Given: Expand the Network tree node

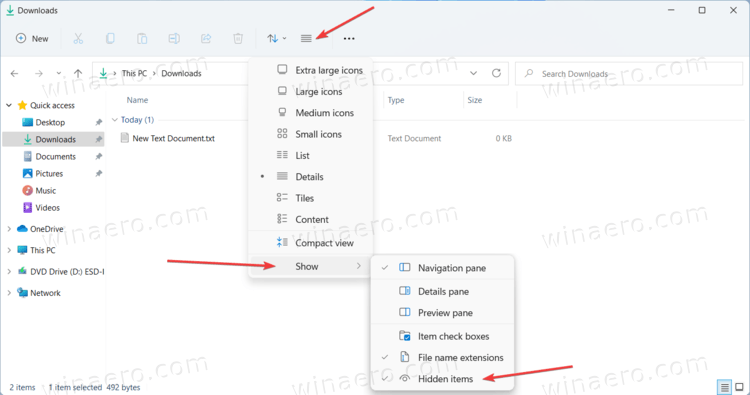Looking at the screenshot, I should pos(9,293).
